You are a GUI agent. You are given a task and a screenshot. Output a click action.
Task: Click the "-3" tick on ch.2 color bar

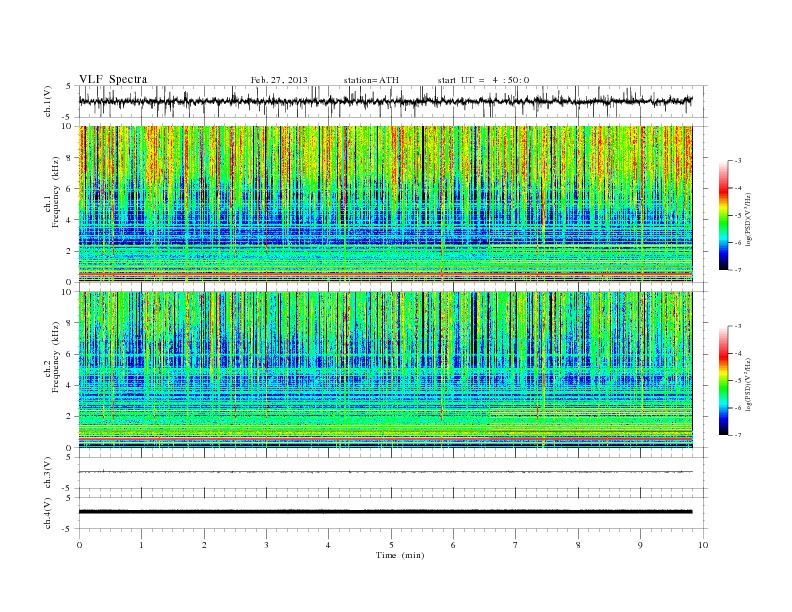[x=737, y=326]
